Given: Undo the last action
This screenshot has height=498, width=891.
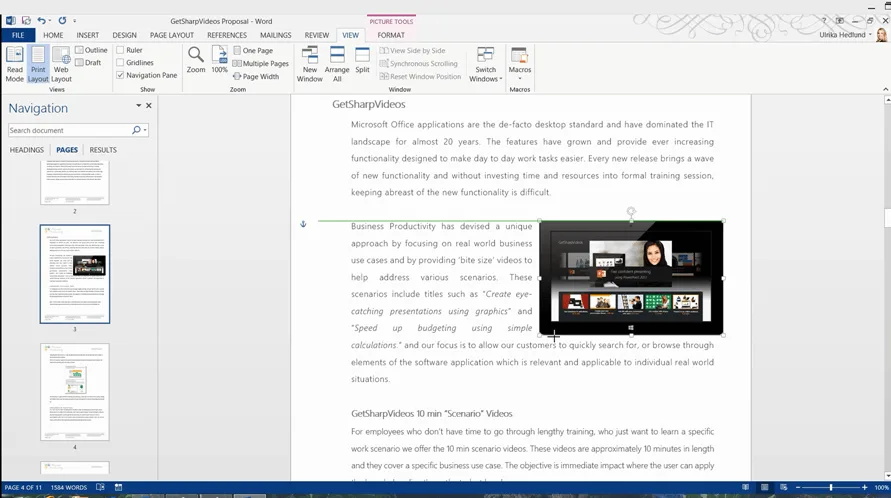Looking at the screenshot, I should point(41,20).
